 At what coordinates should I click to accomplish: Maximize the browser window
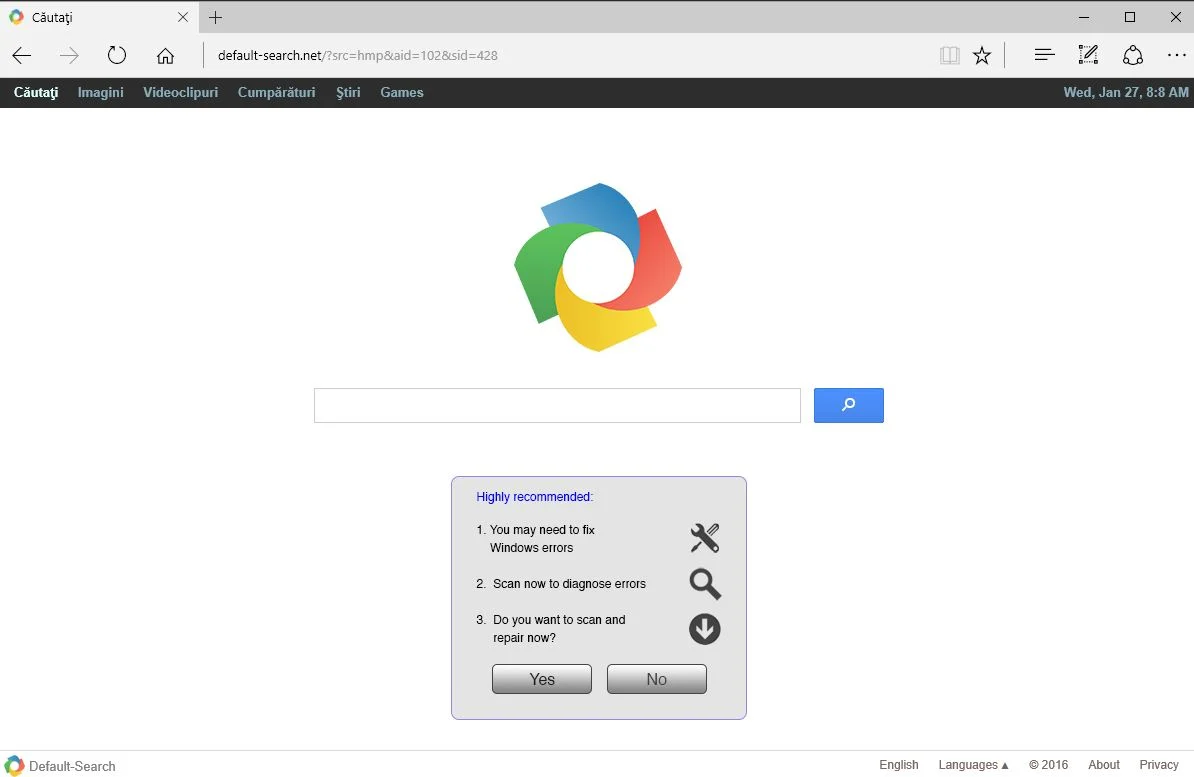(1129, 17)
